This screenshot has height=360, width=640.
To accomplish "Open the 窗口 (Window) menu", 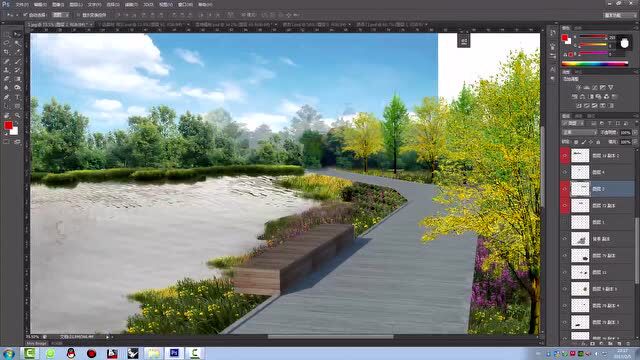I will [x=185, y=5].
